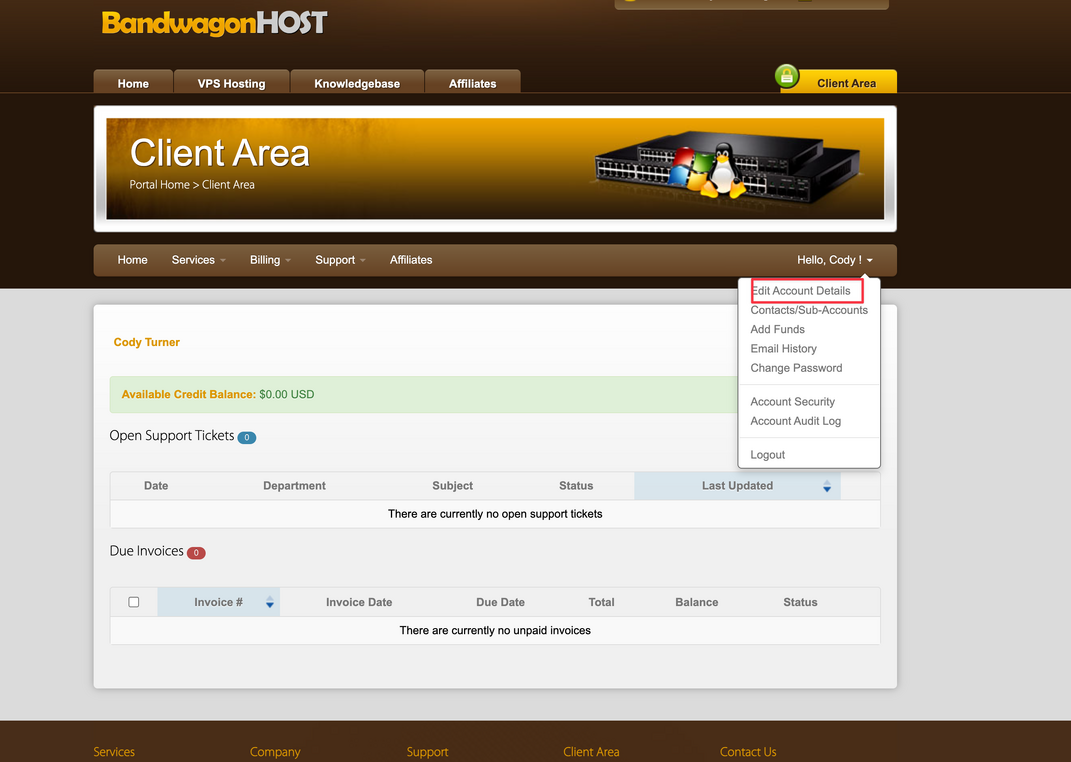1071x762 pixels.
Task: Click the BandwagonHOST logo
Action: click(214, 22)
